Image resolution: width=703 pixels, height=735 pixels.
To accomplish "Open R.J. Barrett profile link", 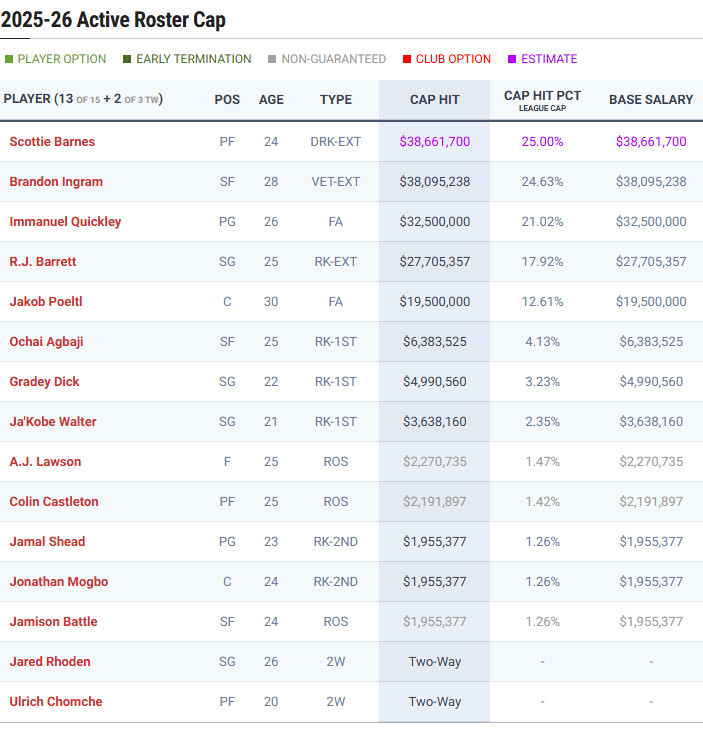I will pyautogui.click(x=43, y=262).
